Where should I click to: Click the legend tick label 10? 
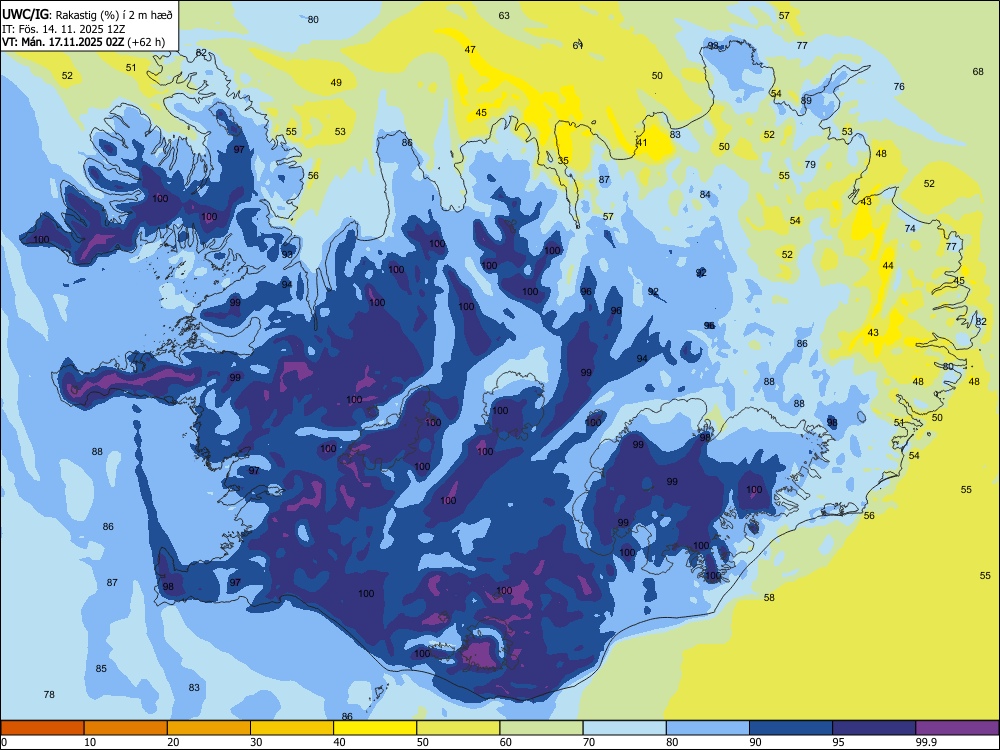click(x=90, y=742)
